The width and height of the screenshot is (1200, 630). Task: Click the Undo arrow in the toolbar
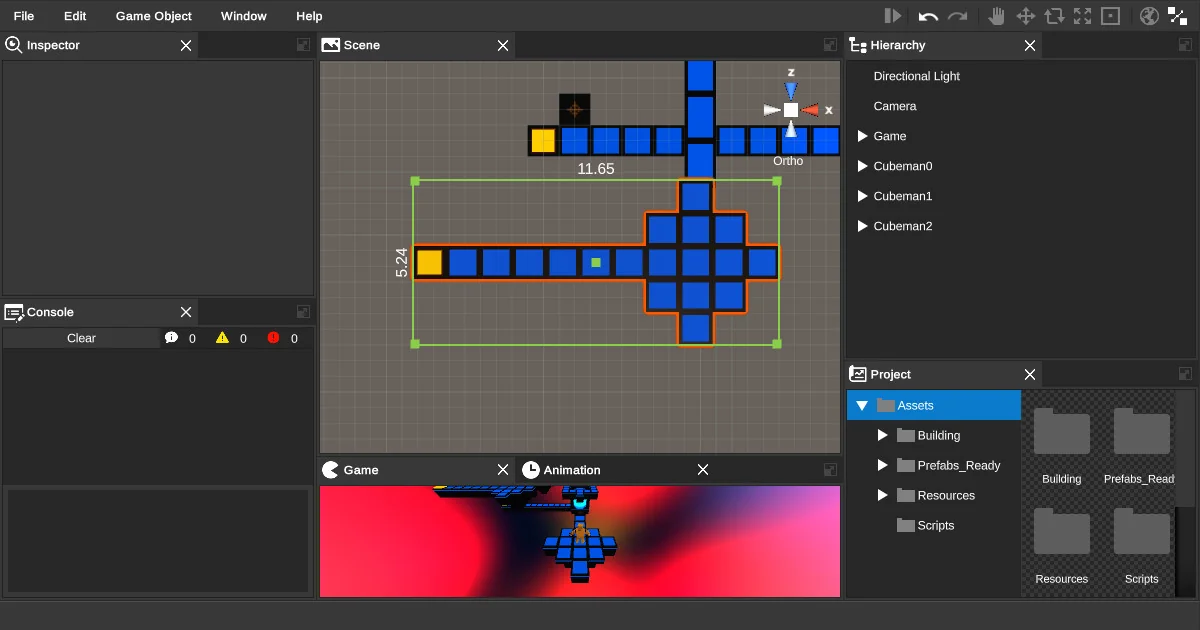928,15
